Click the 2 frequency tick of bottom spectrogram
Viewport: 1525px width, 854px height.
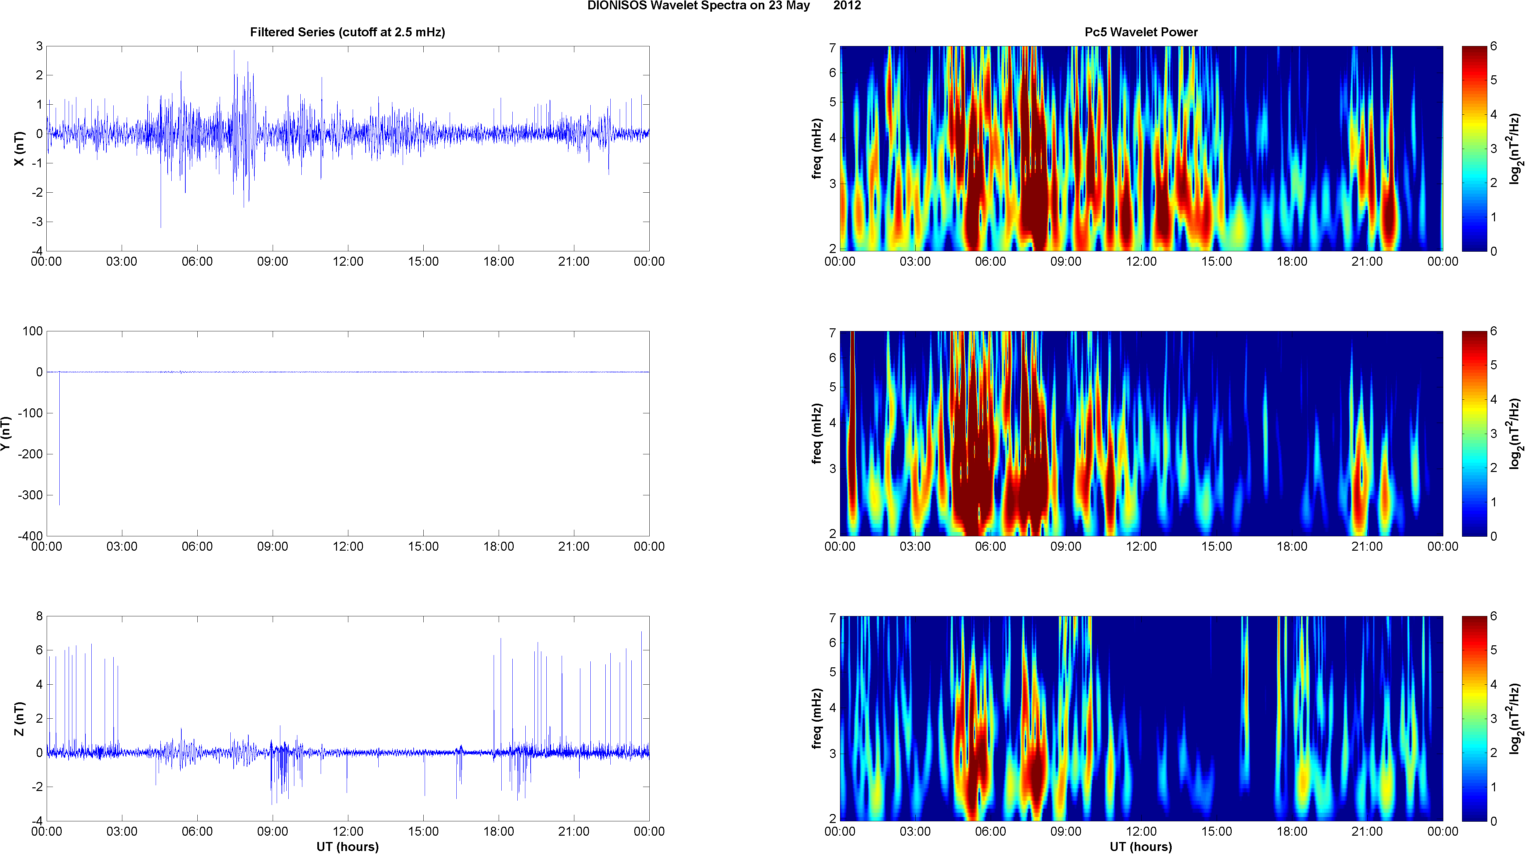coord(832,820)
